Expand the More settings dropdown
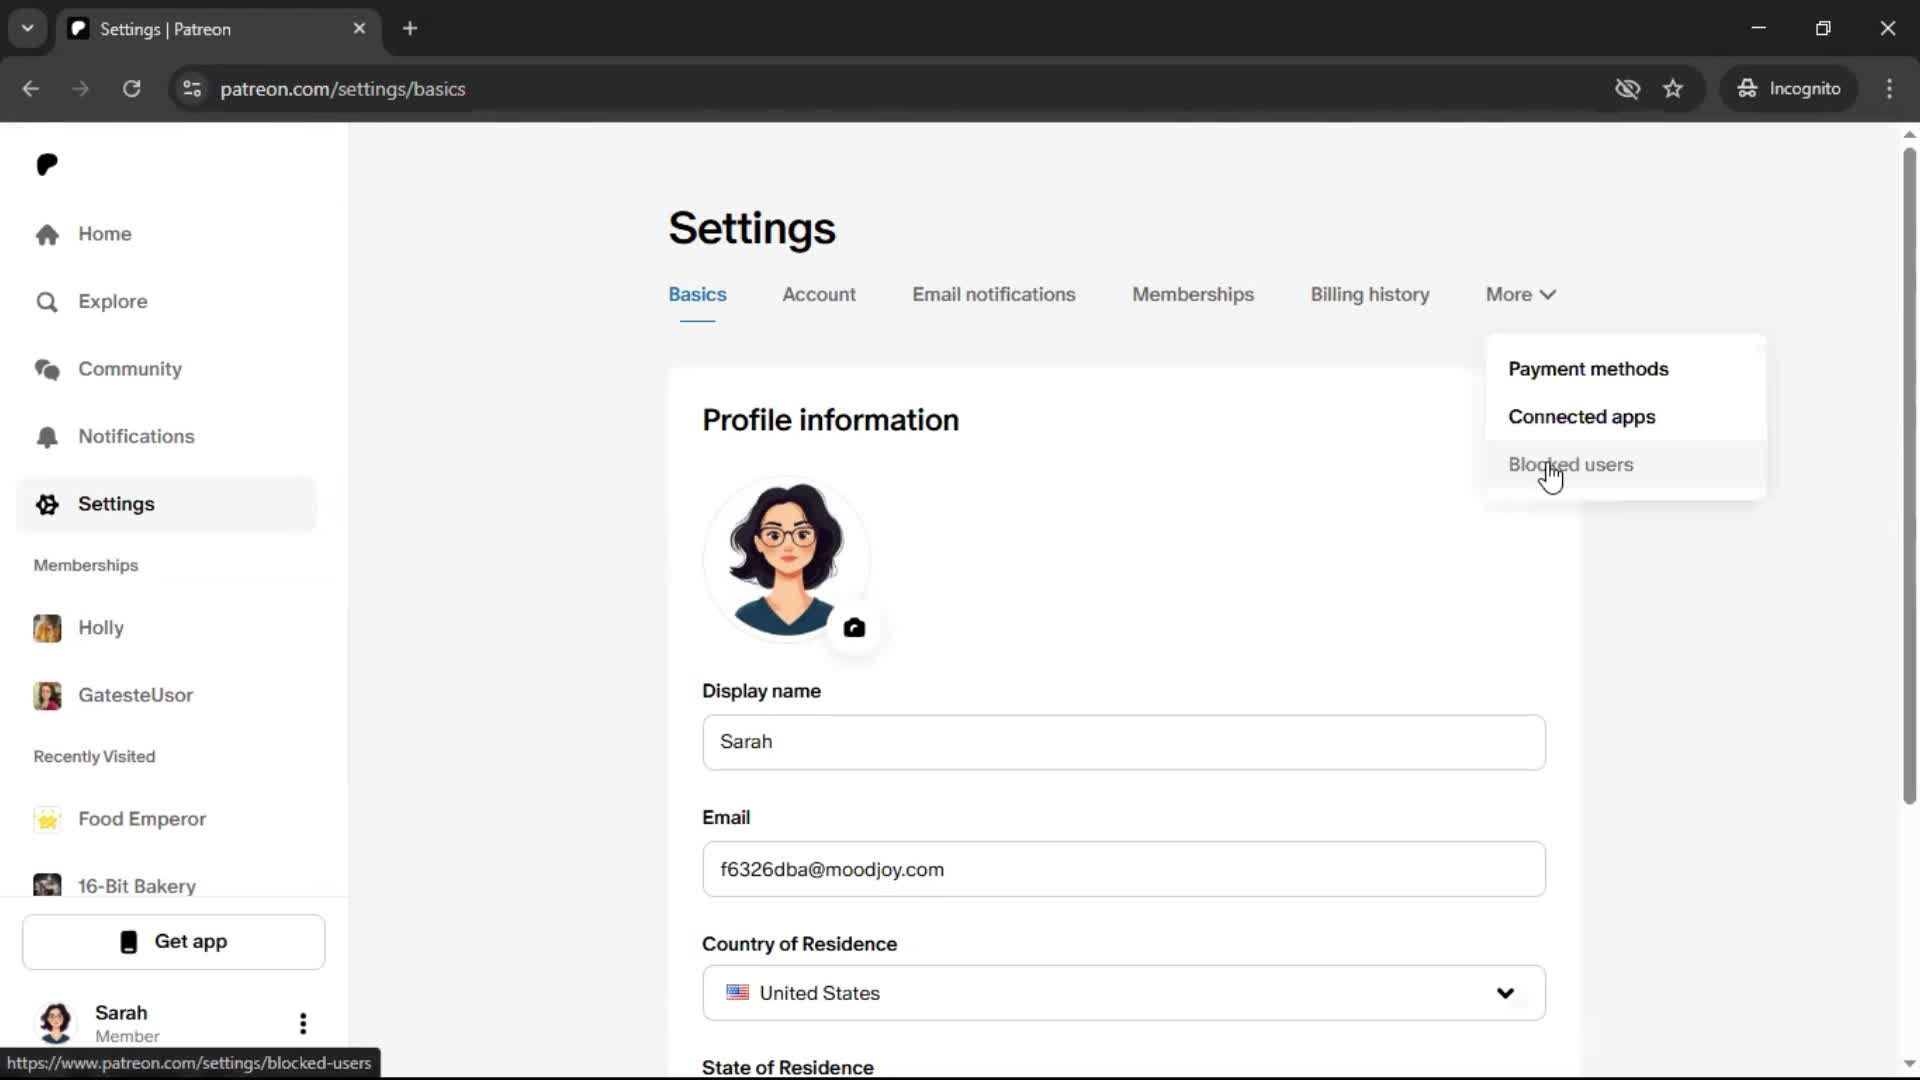Image resolution: width=1920 pixels, height=1080 pixels. 1520,295
